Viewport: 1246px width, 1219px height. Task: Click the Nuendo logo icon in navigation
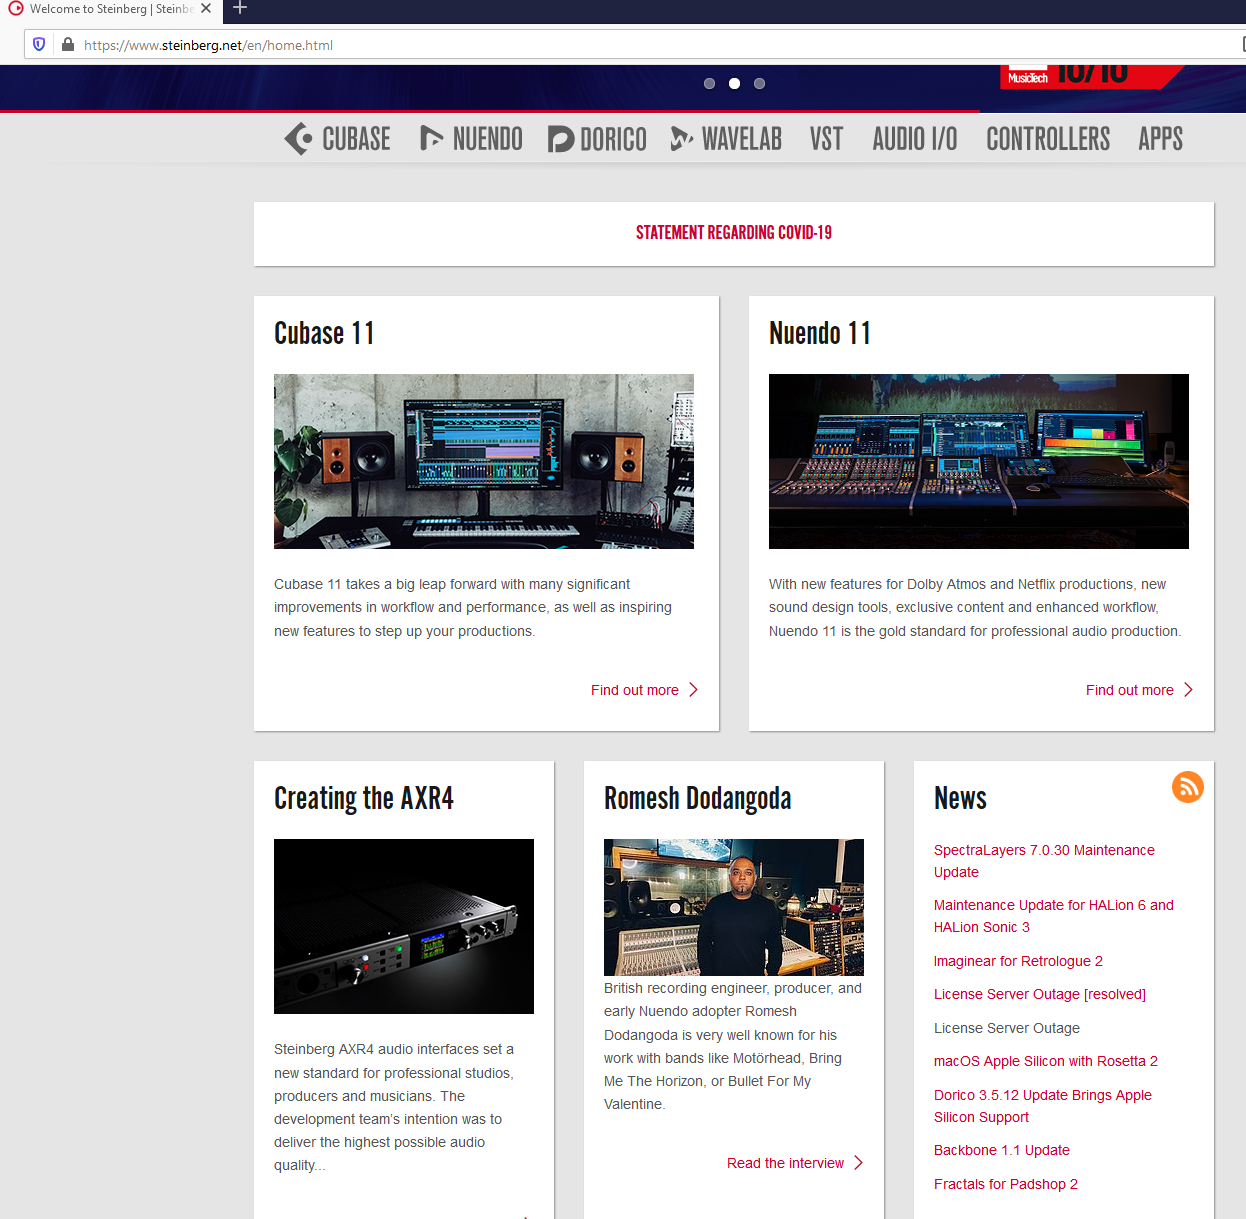click(431, 139)
